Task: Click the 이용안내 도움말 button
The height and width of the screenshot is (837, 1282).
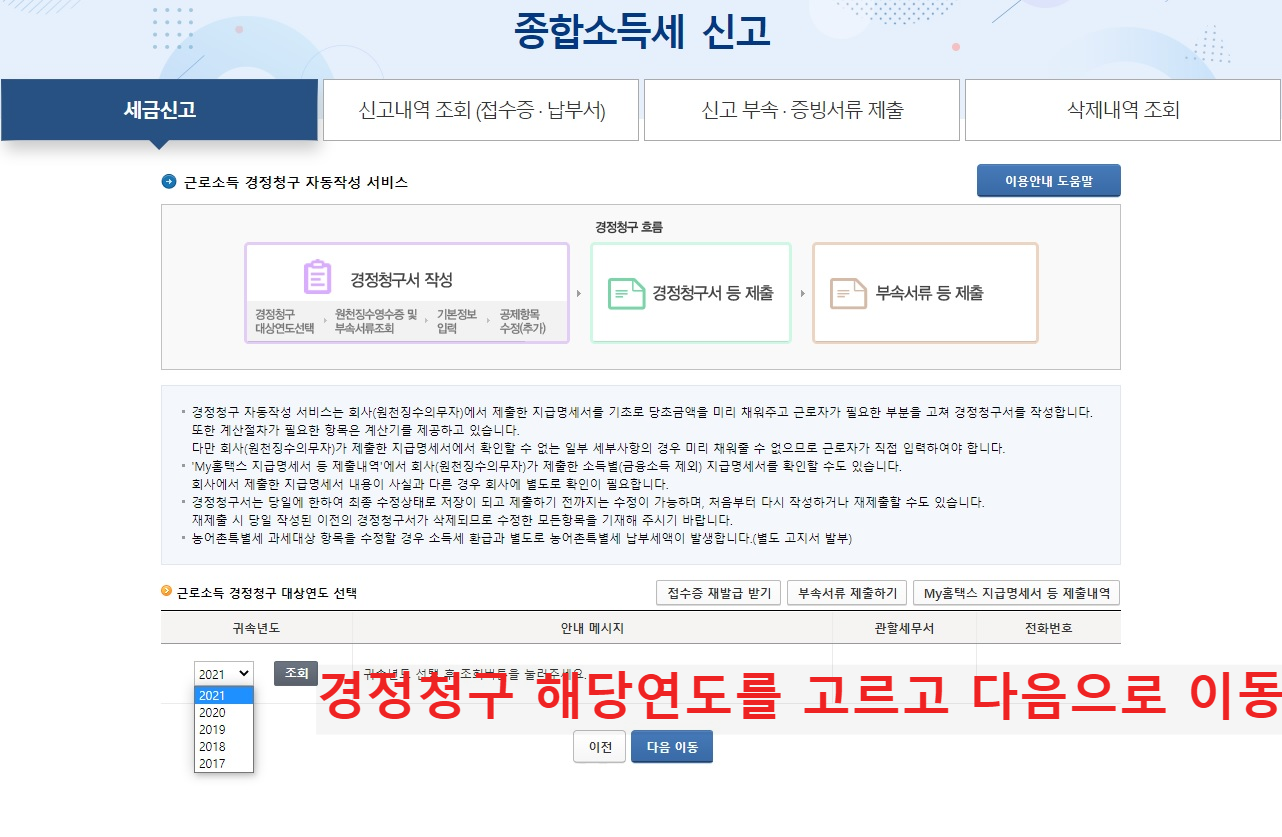Action: pyautogui.click(x=1049, y=181)
